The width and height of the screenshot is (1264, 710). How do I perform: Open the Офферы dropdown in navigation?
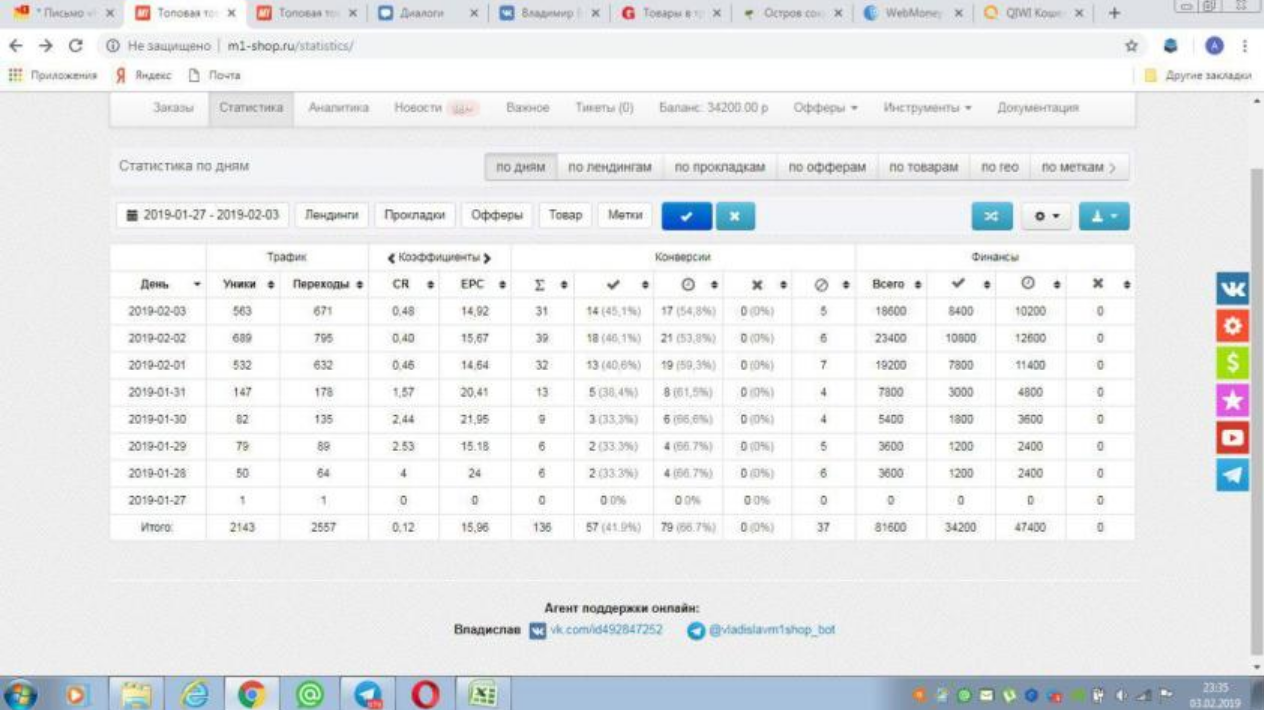point(825,108)
